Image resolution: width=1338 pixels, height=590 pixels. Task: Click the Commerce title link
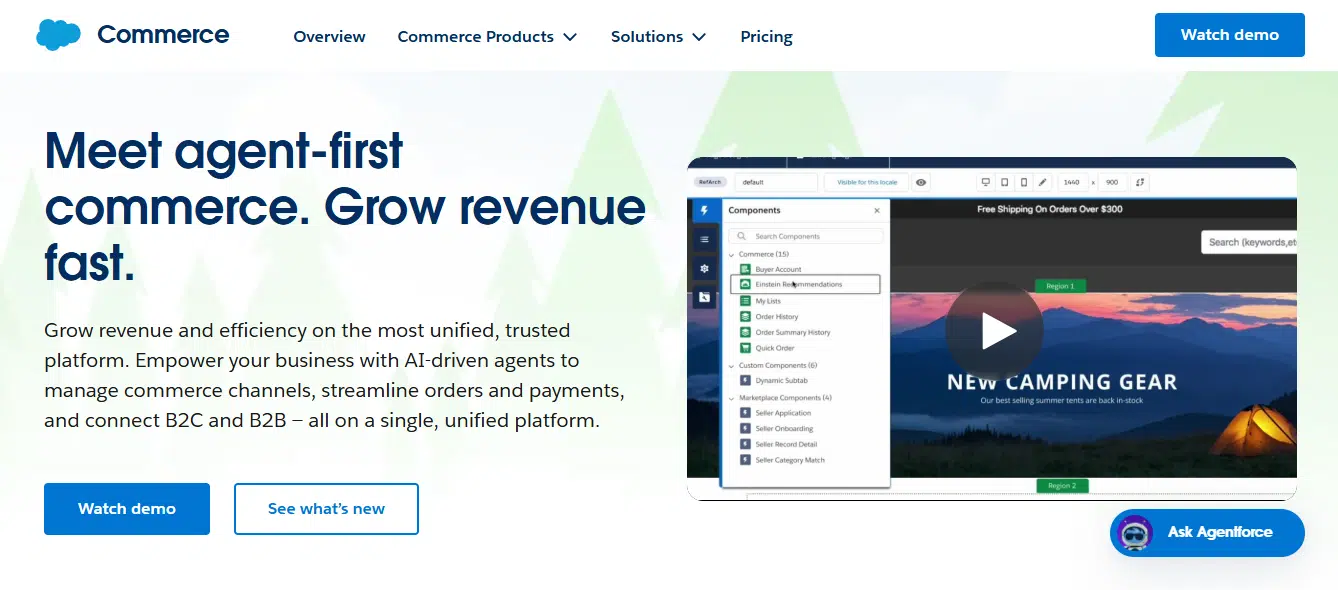coord(163,35)
